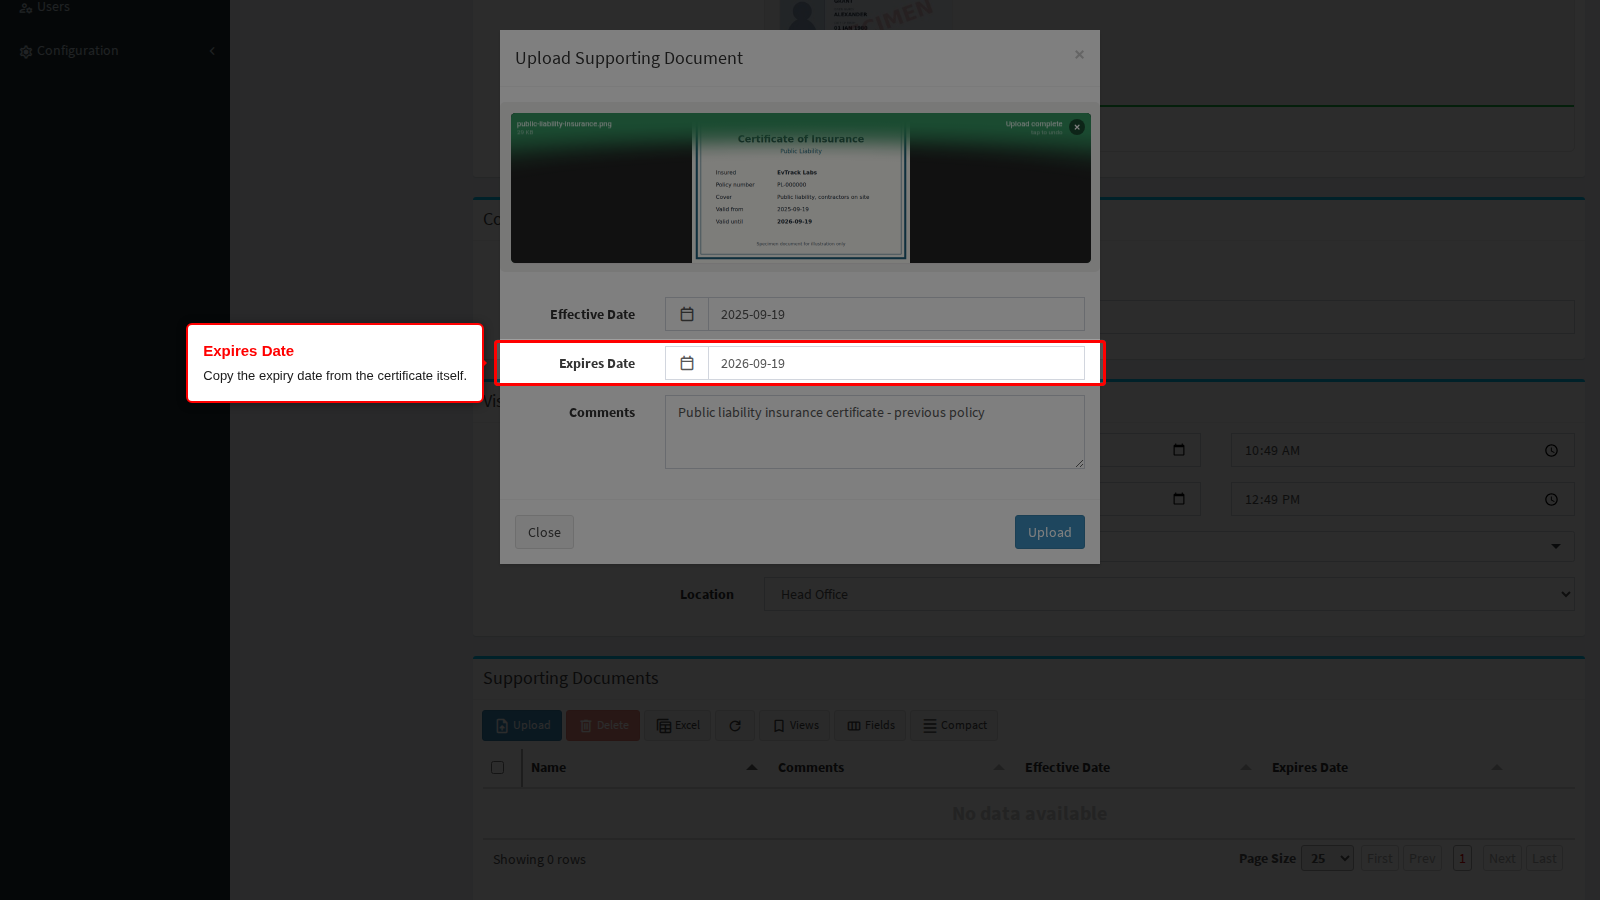Go to the Next page button

(1502, 858)
